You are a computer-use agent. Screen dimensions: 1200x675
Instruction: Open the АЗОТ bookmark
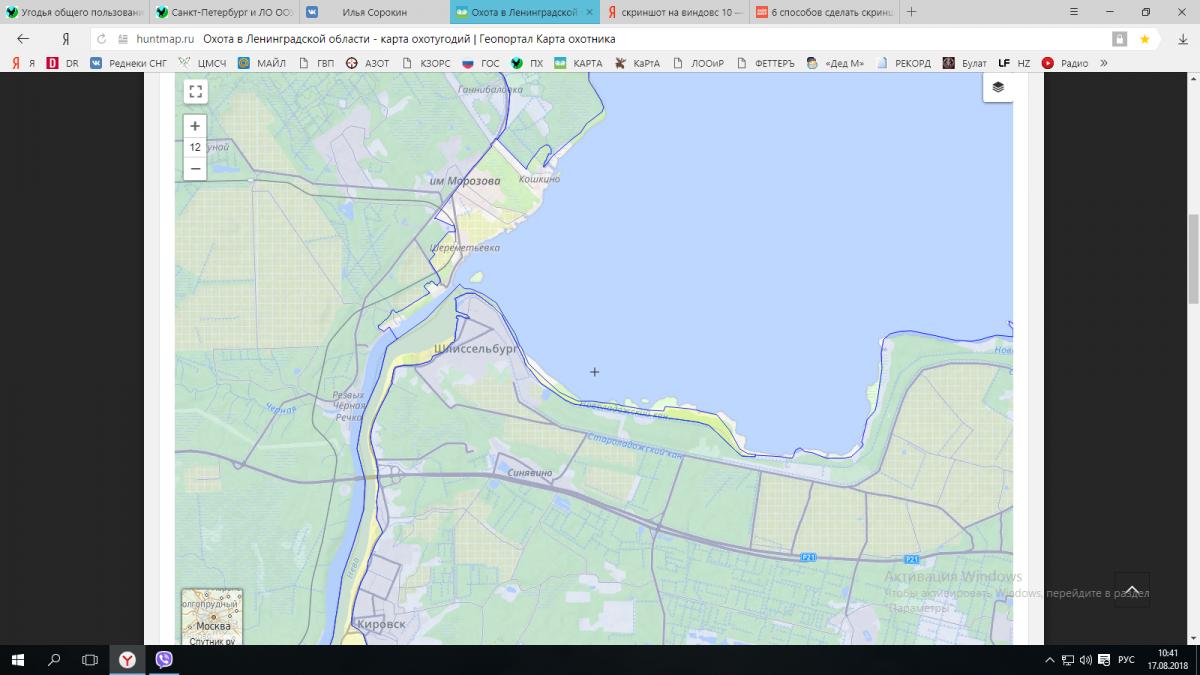pyautogui.click(x=369, y=63)
